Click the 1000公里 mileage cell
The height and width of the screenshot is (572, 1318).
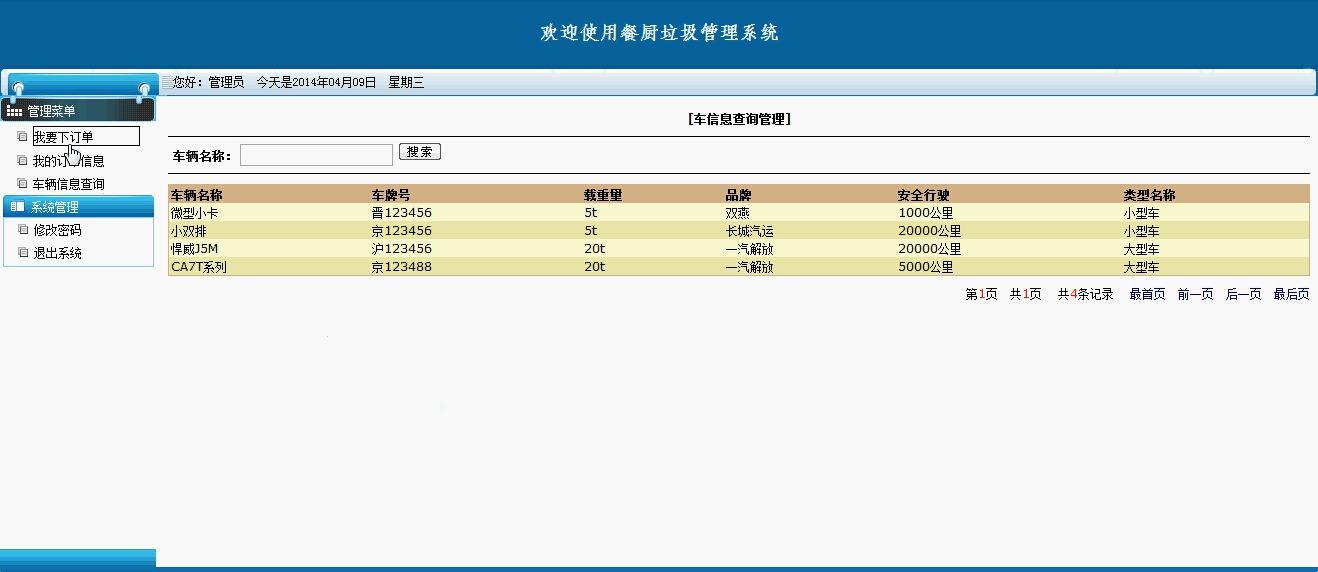coord(926,213)
